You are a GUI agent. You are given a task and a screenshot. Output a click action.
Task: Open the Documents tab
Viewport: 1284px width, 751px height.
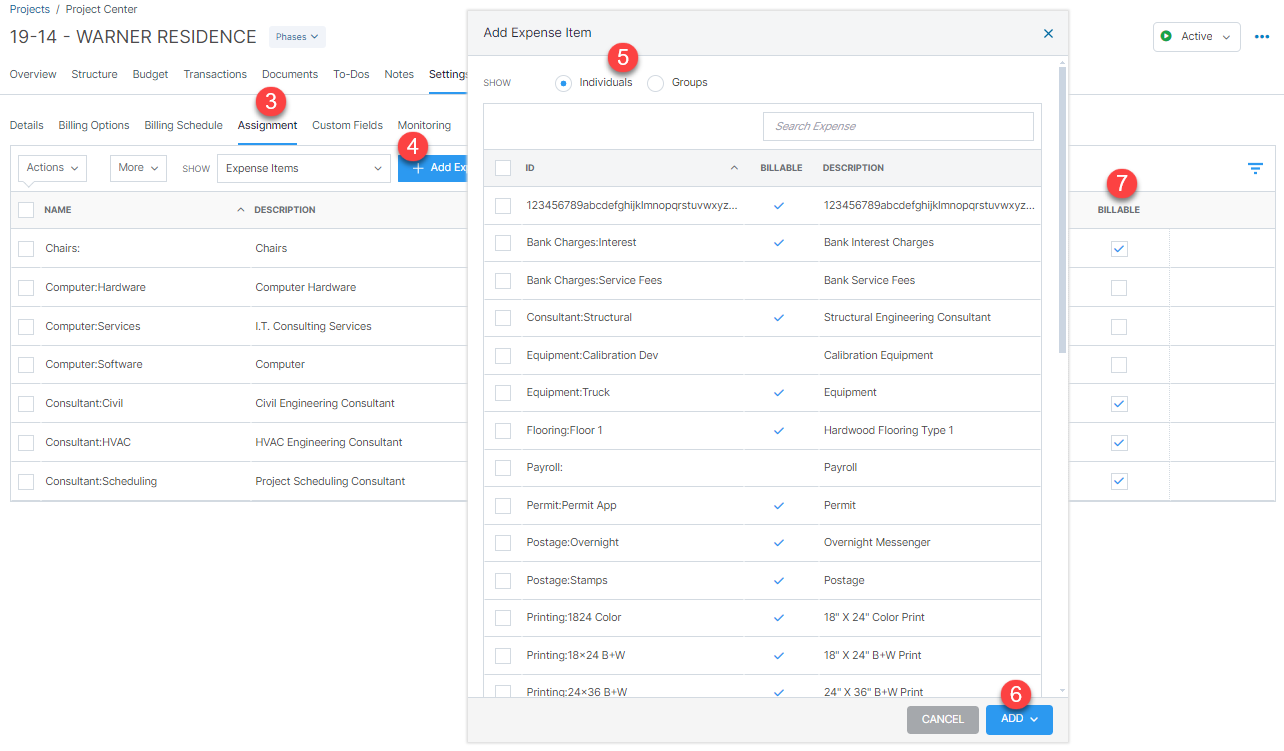(290, 74)
